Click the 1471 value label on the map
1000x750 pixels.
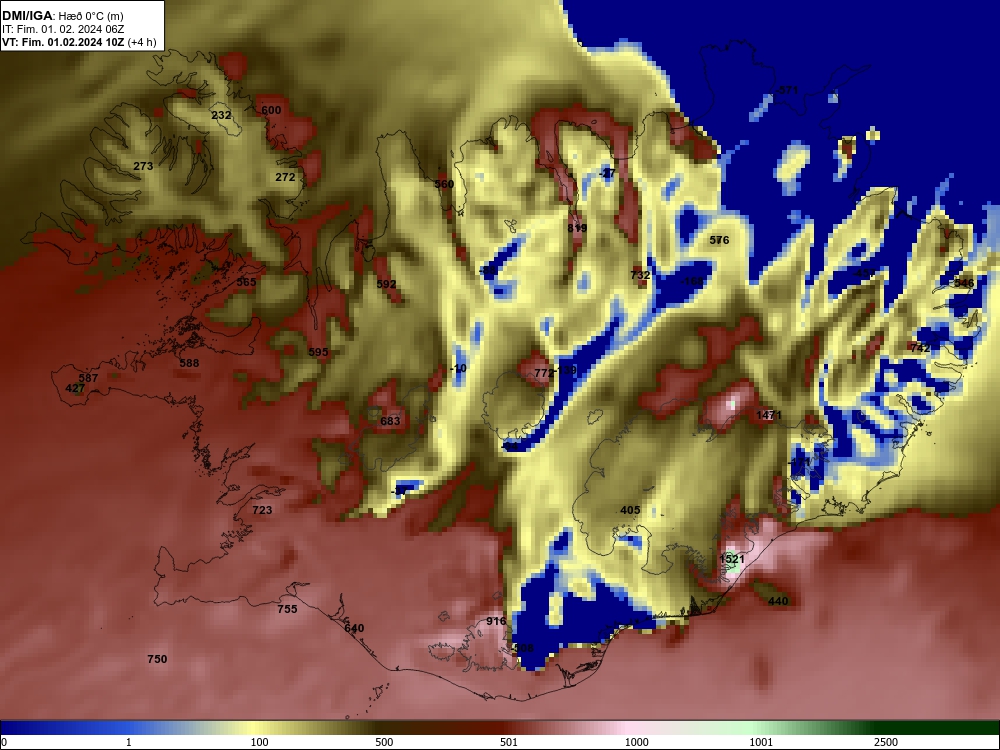point(768,415)
